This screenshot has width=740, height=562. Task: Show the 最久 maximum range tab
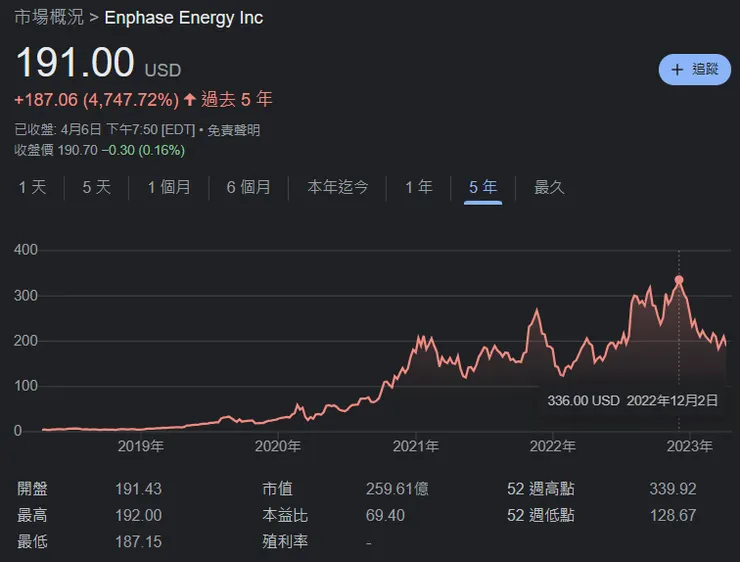549,187
